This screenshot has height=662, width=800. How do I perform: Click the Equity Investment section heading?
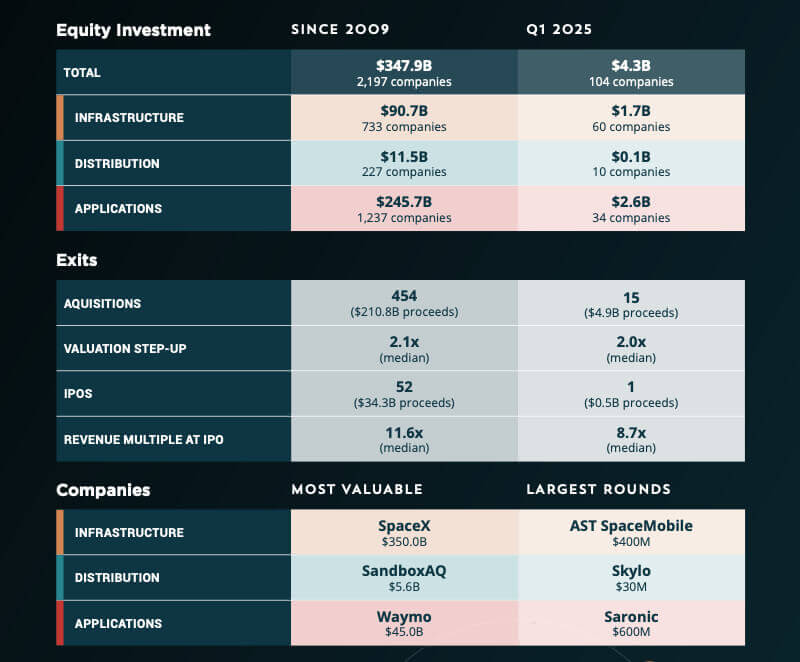tap(133, 30)
